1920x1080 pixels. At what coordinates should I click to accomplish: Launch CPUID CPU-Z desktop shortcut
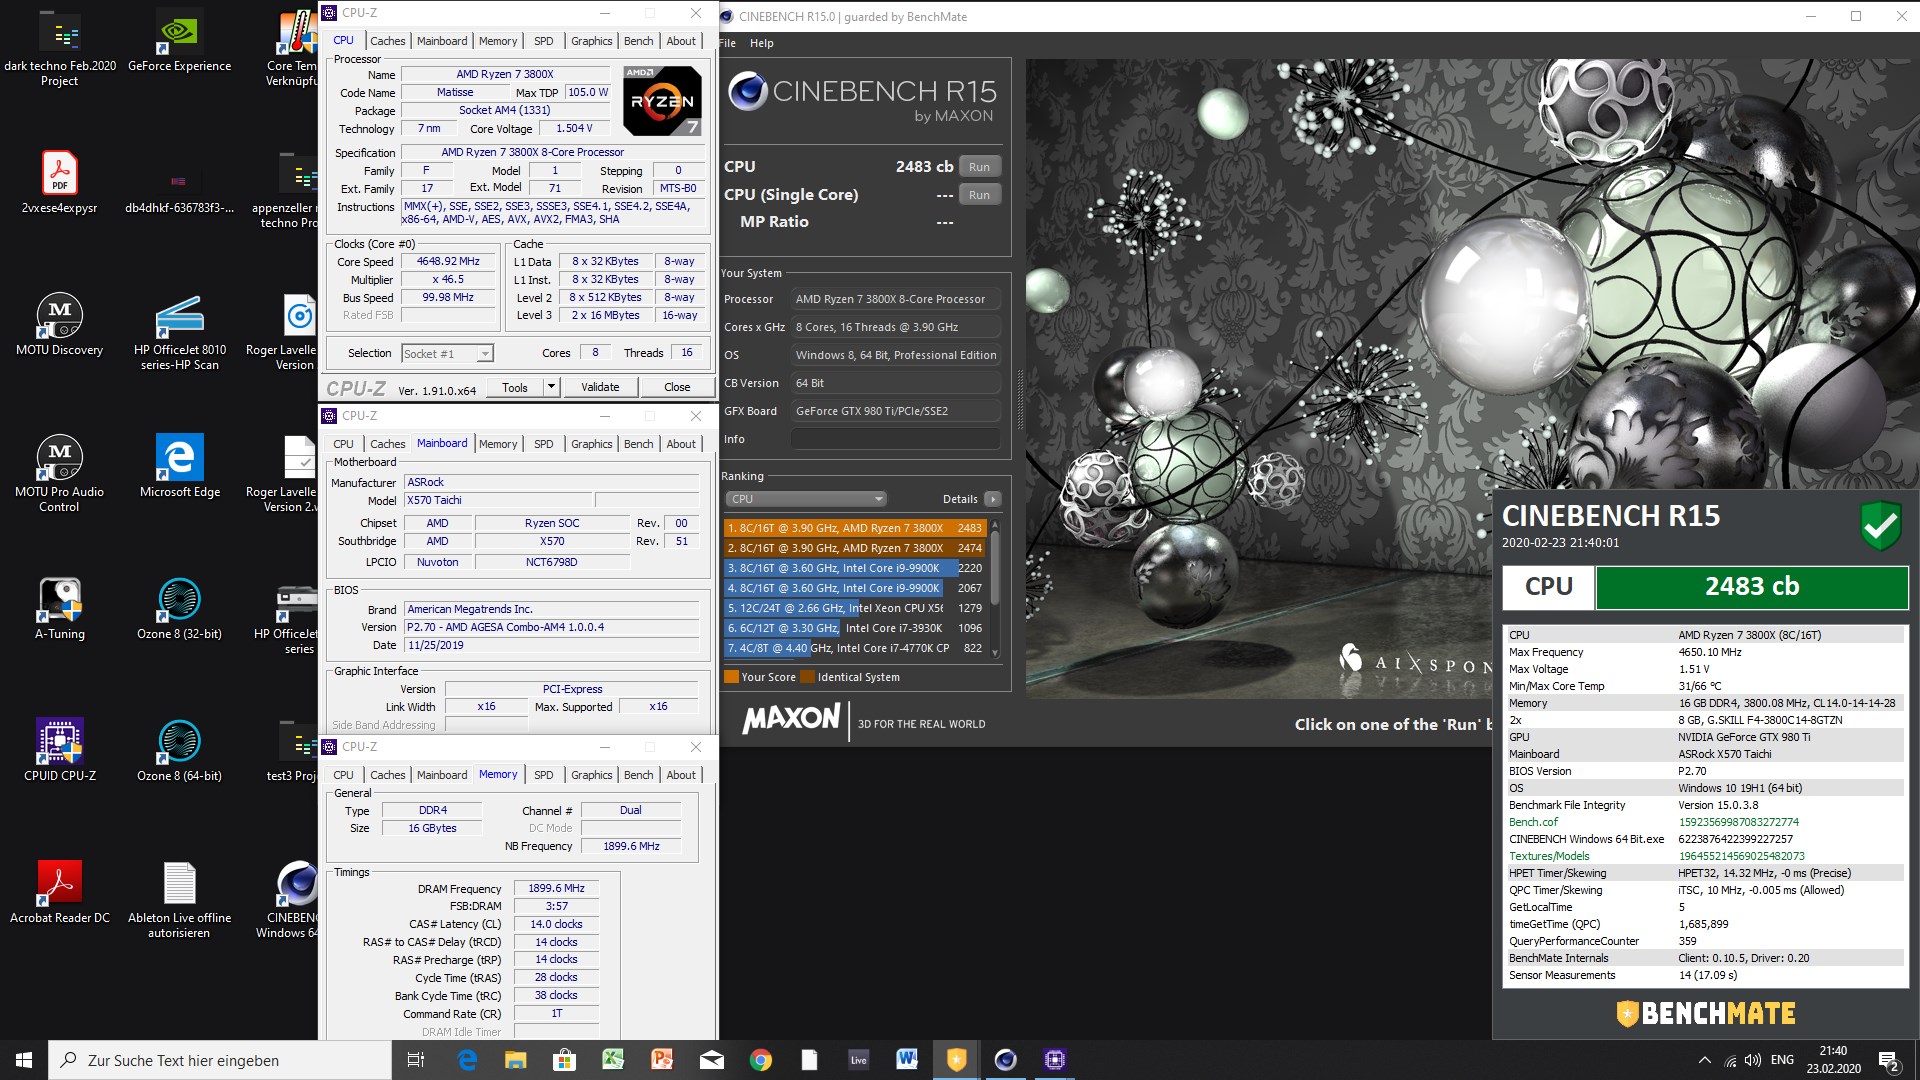point(60,751)
